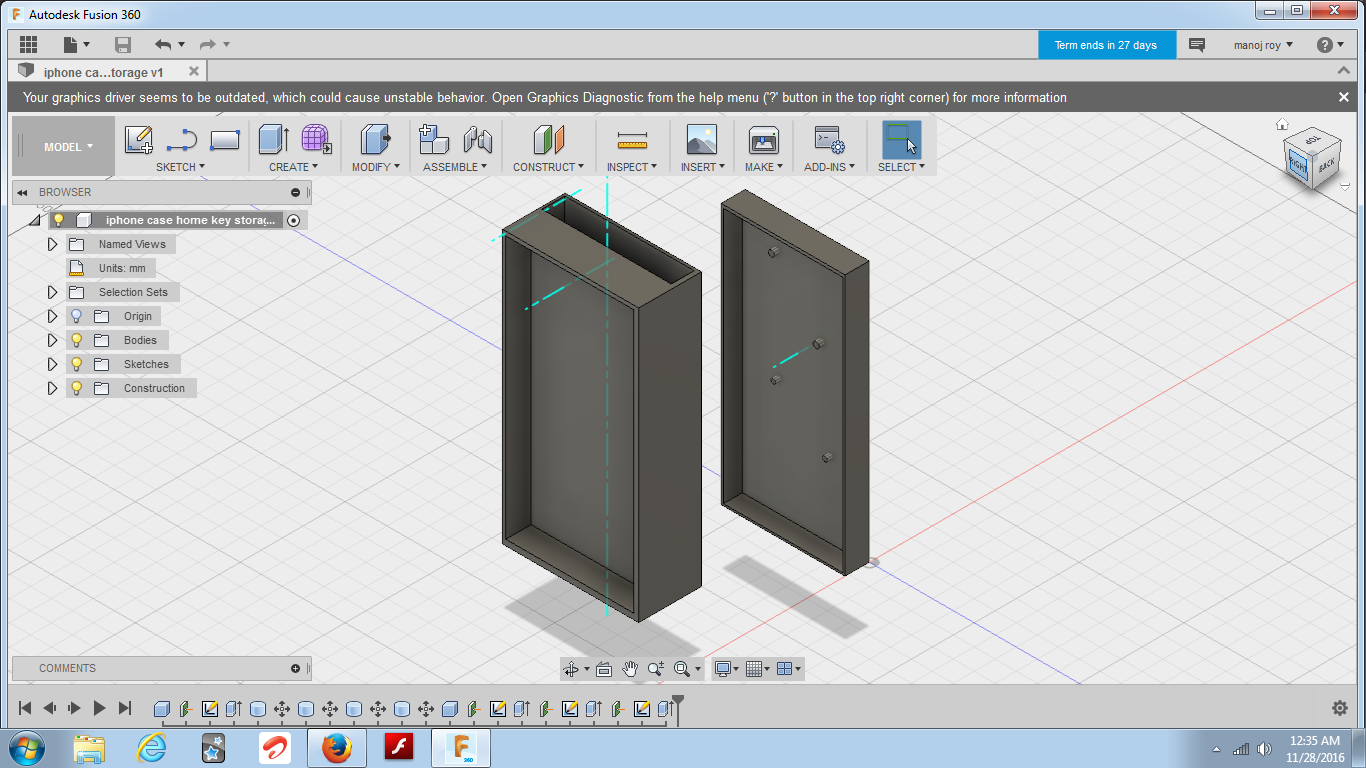Expand the Named Views tree node

coord(53,244)
